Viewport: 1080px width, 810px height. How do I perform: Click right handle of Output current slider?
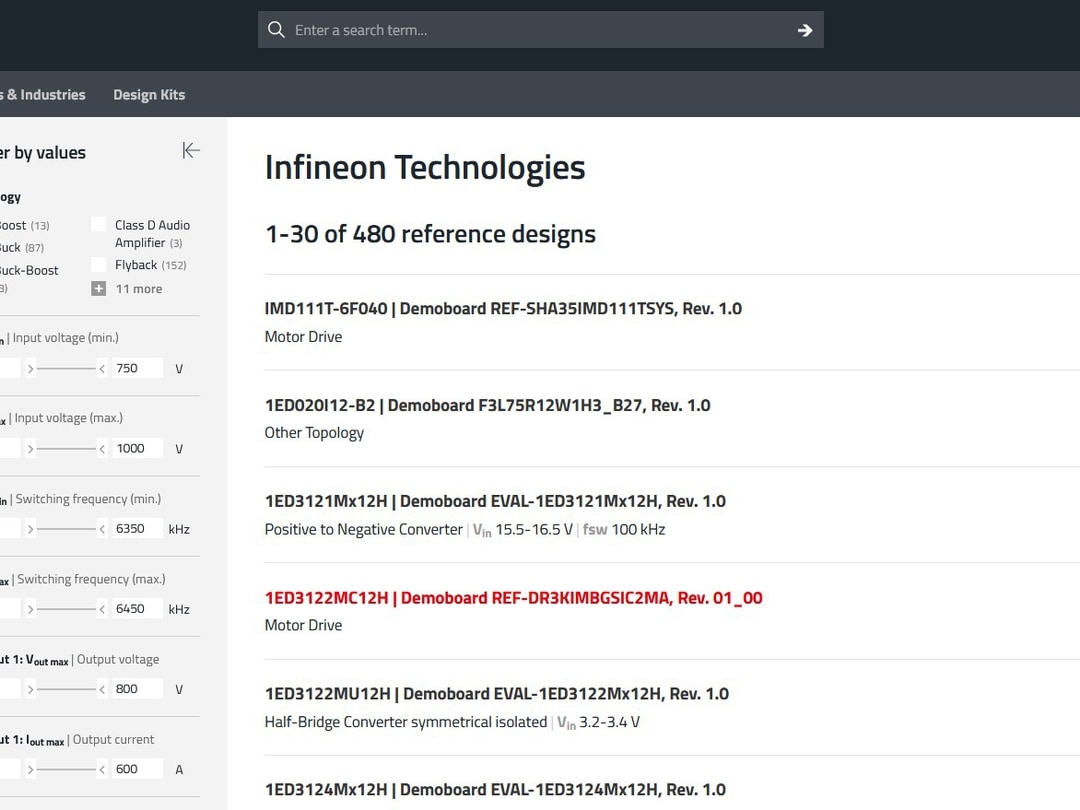click(x=102, y=769)
